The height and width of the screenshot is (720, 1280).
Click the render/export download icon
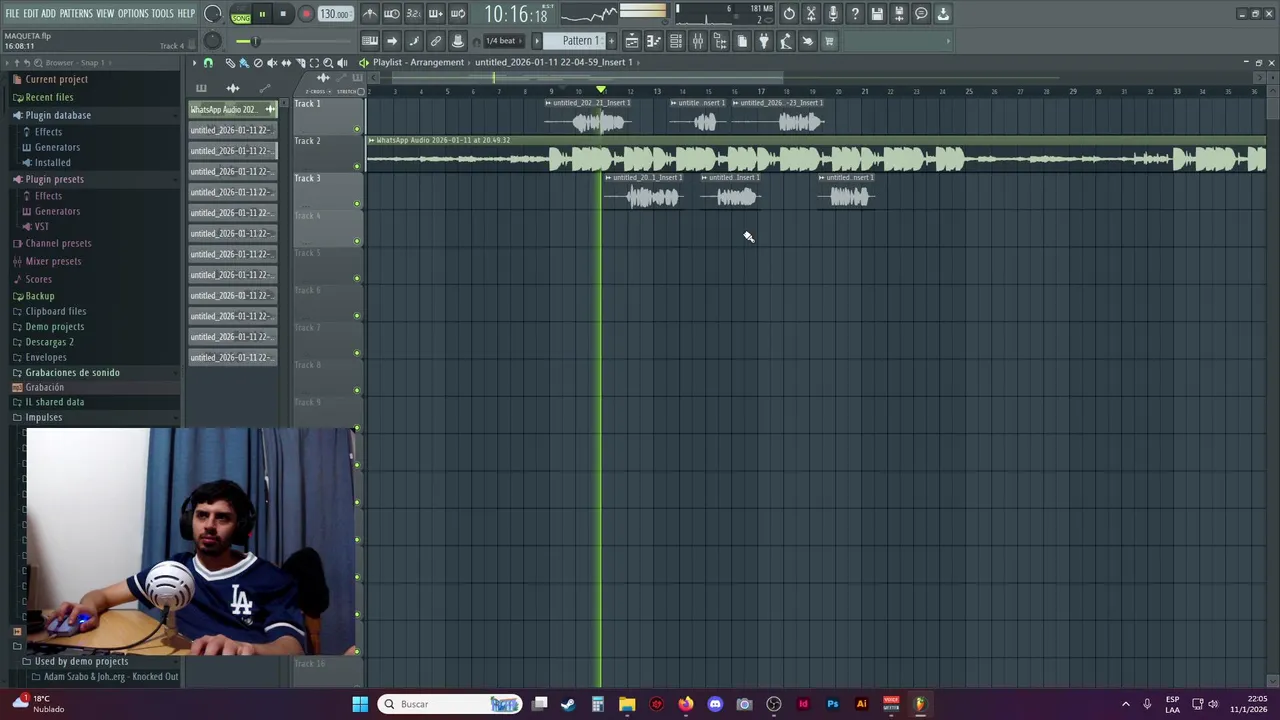943,14
